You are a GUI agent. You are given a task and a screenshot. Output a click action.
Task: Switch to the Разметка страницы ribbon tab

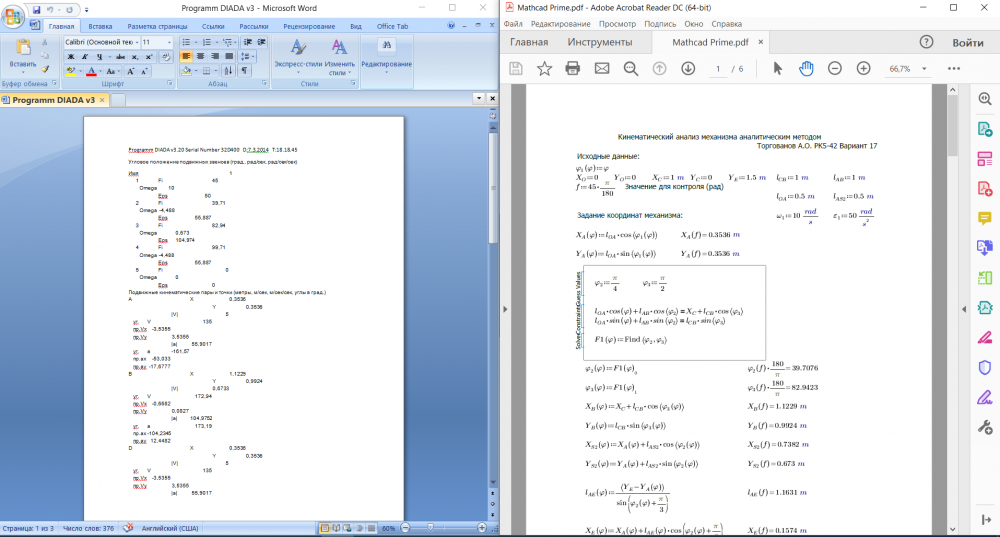pos(157,26)
